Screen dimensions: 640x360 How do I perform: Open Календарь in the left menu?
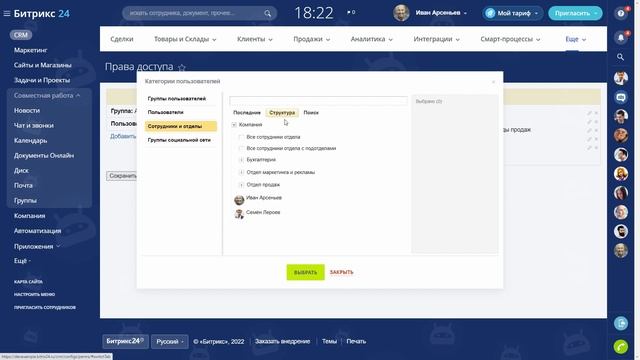click(30, 141)
